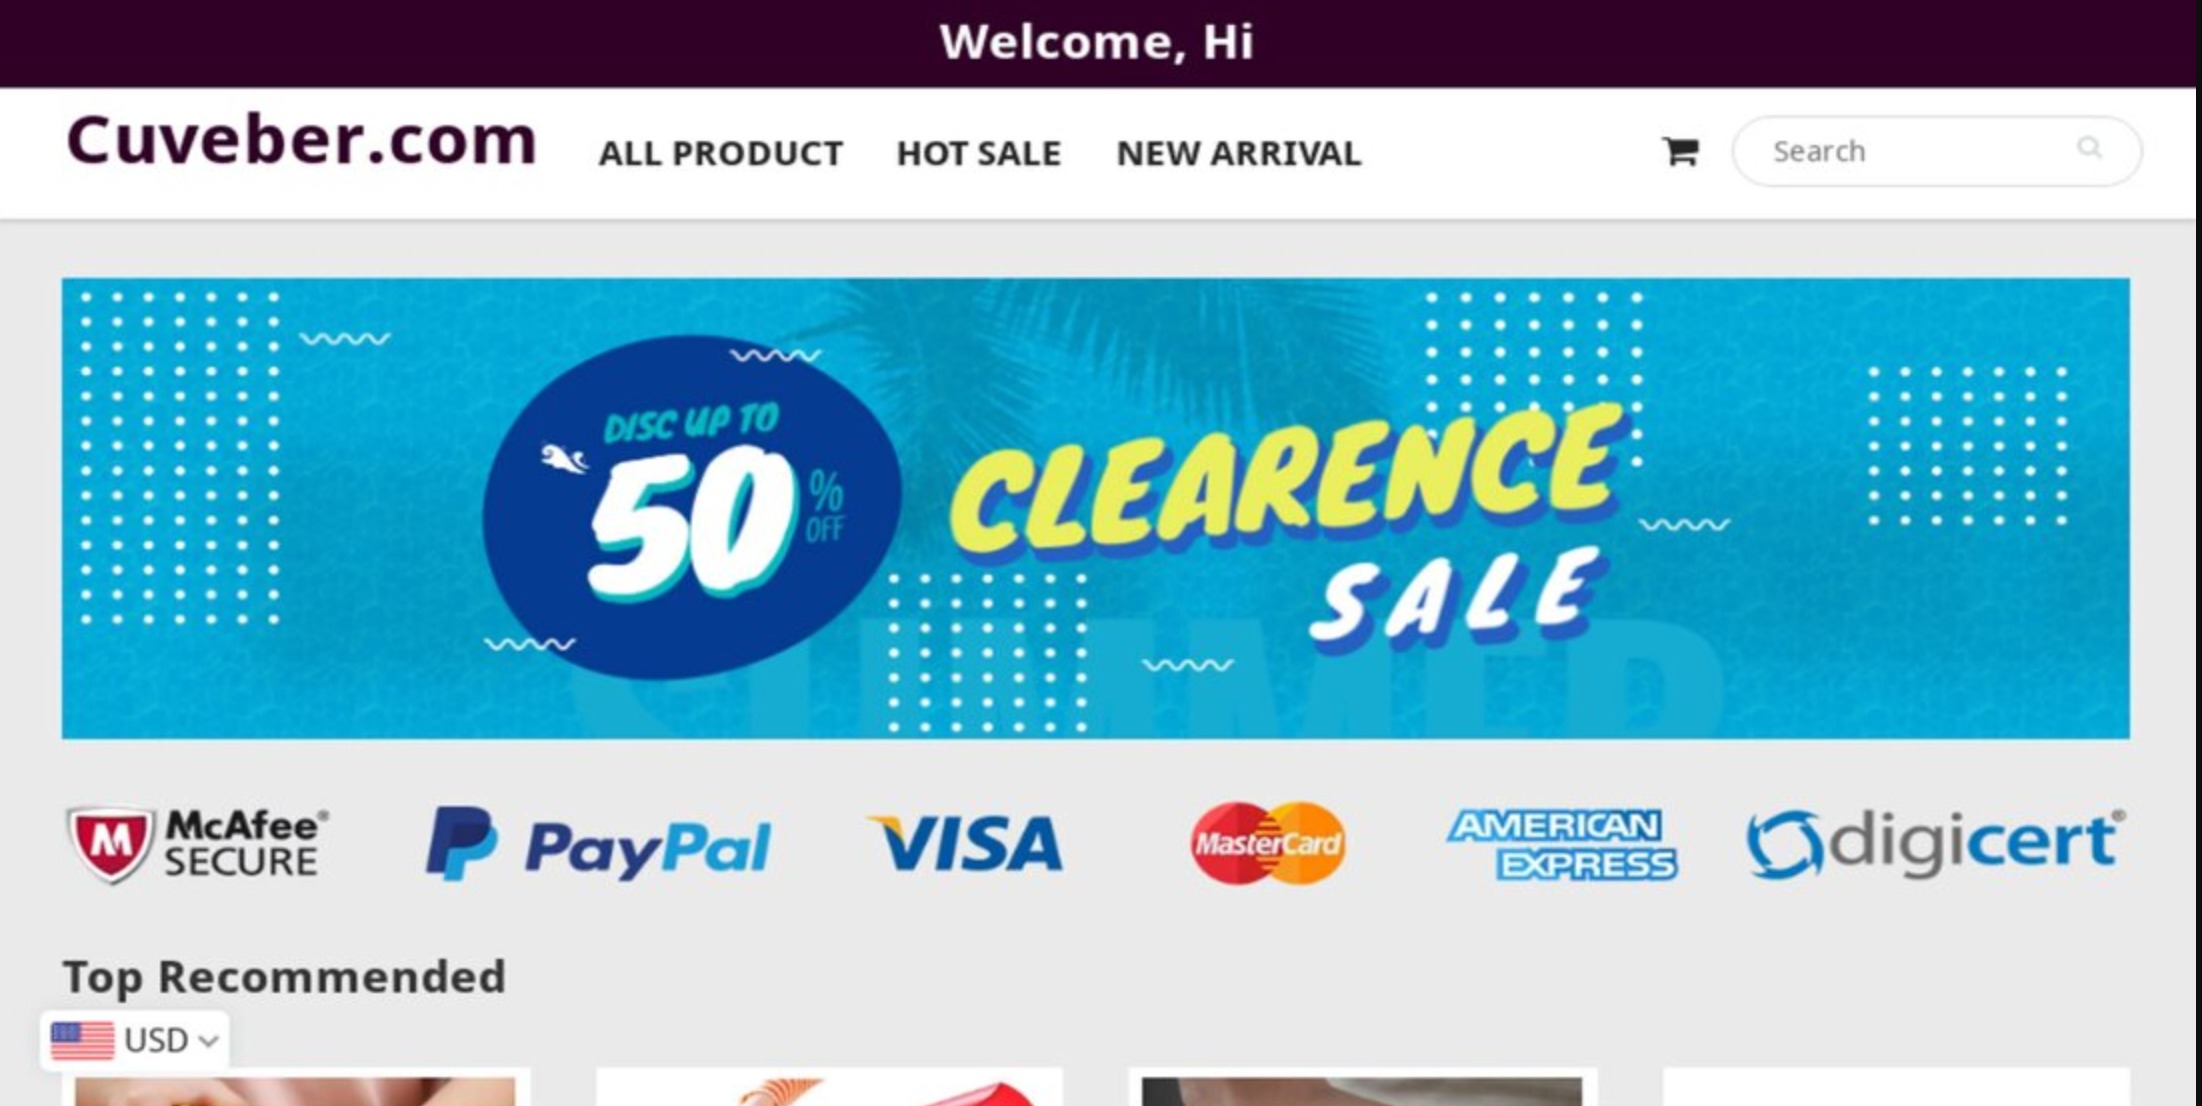Image resolution: width=2202 pixels, height=1106 pixels.
Task: Click the Cuveber.com site logo
Action: [x=301, y=140]
